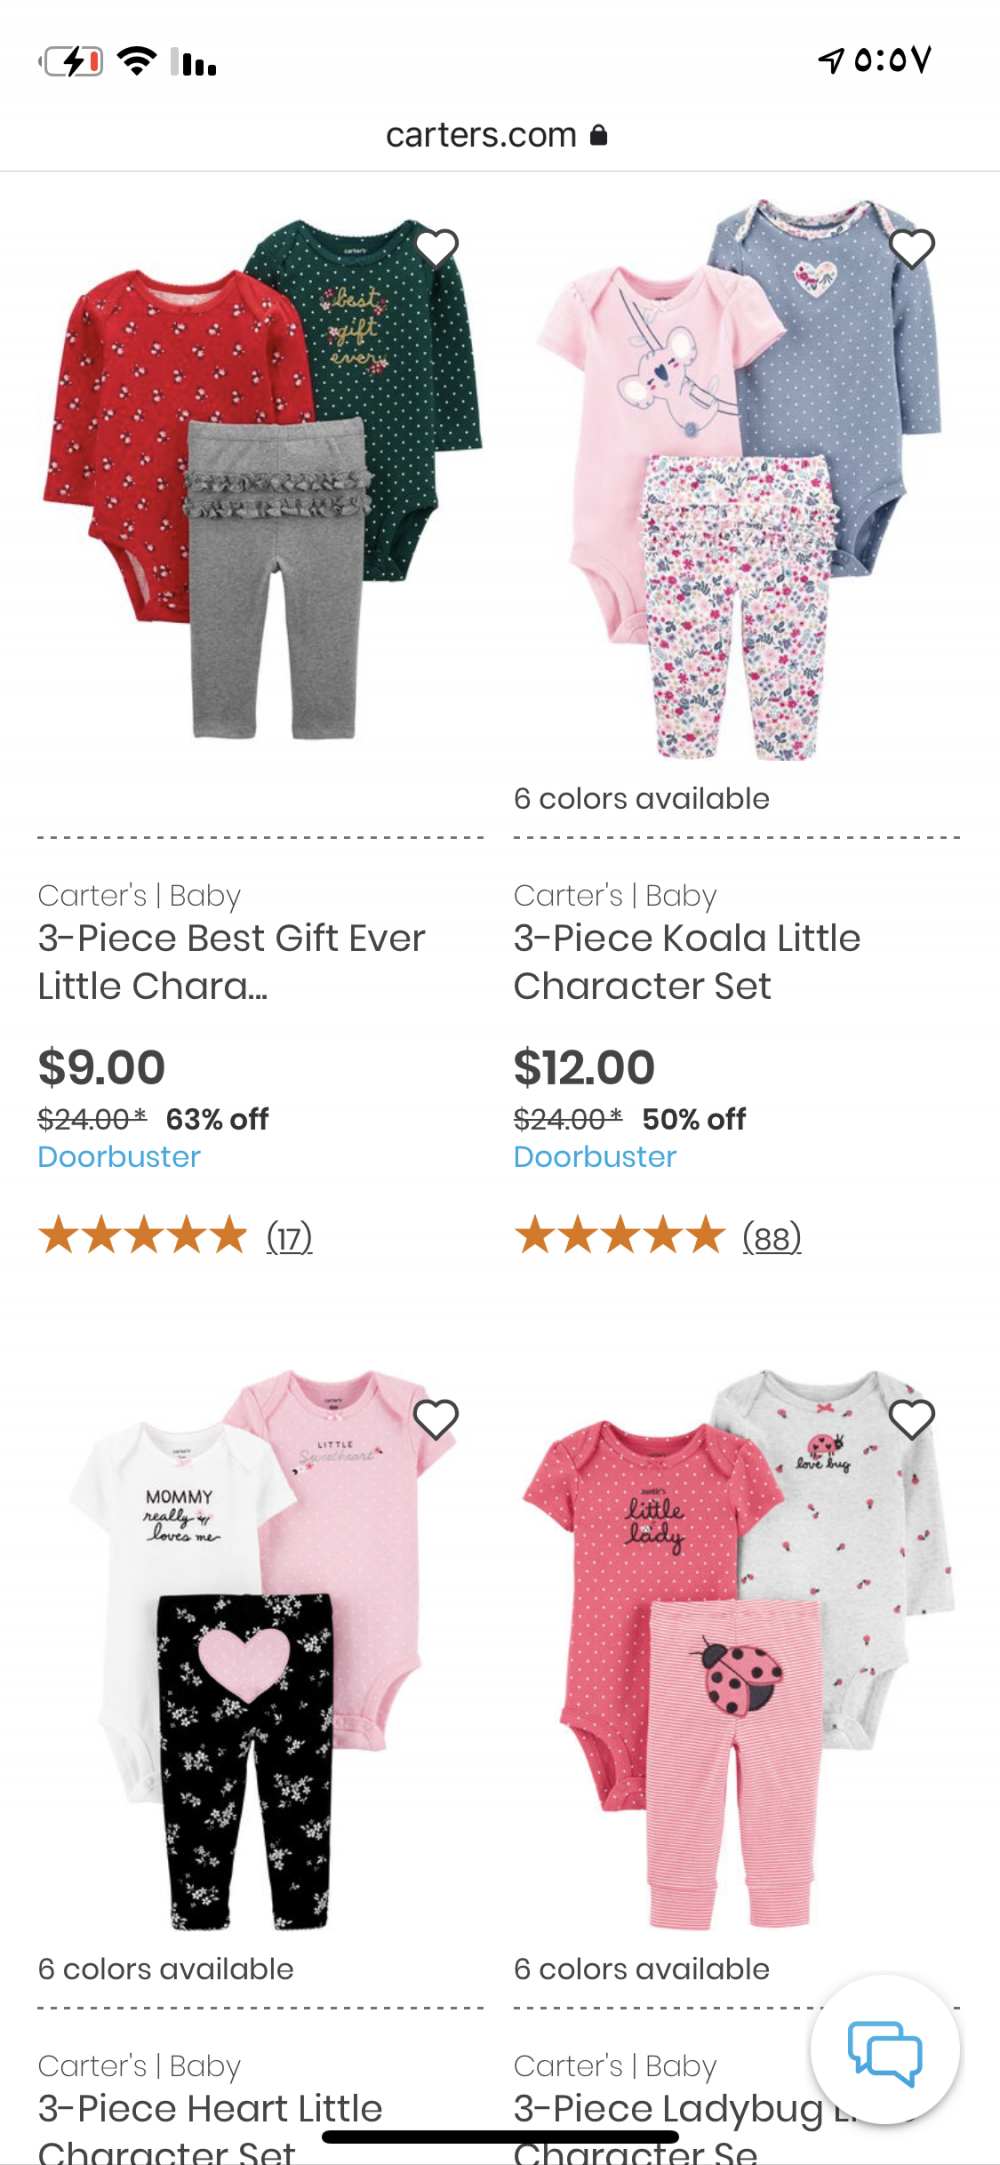The height and width of the screenshot is (2165, 1000).
Task: Open 3-Piece Koala Little Character Set link
Action: click(x=687, y=961)
